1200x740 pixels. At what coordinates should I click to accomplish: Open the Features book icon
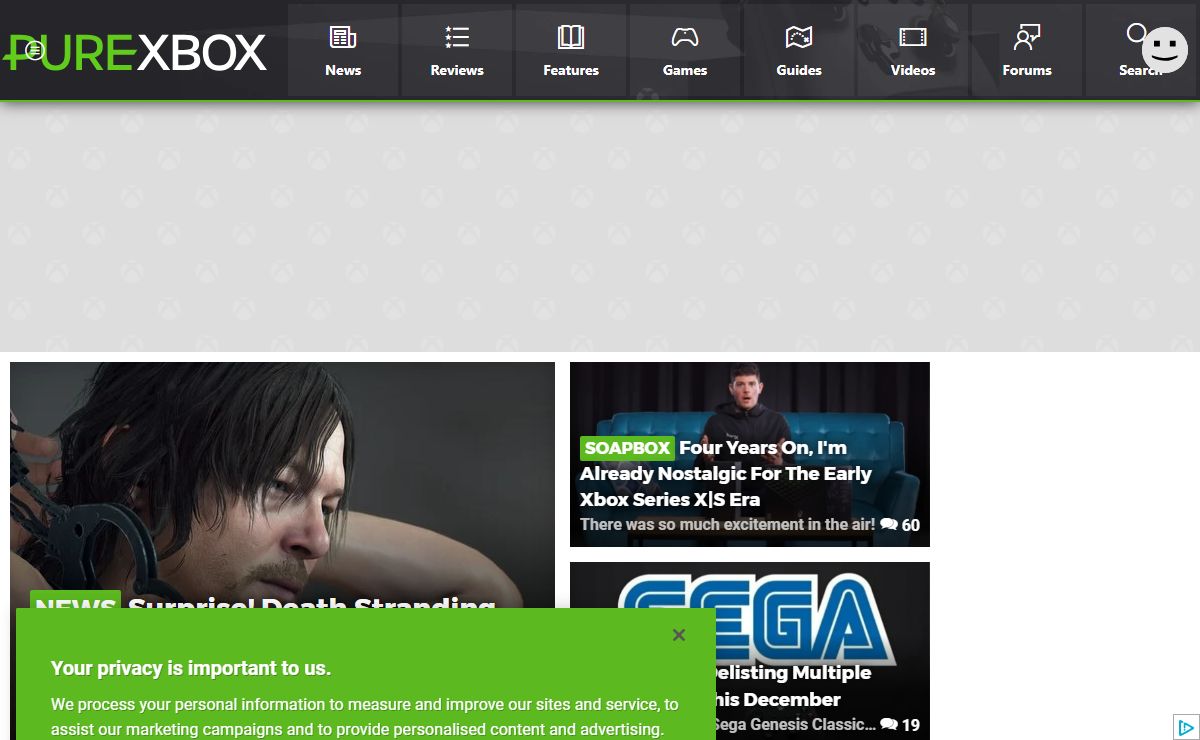(571, 37)
